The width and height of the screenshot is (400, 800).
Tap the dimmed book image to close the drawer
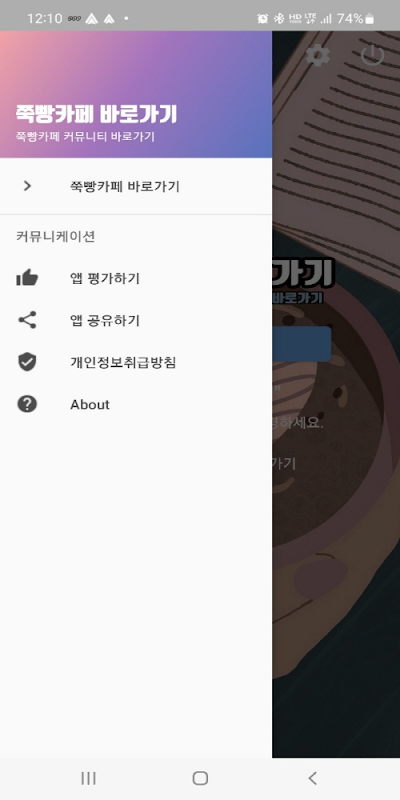(337, 153)
